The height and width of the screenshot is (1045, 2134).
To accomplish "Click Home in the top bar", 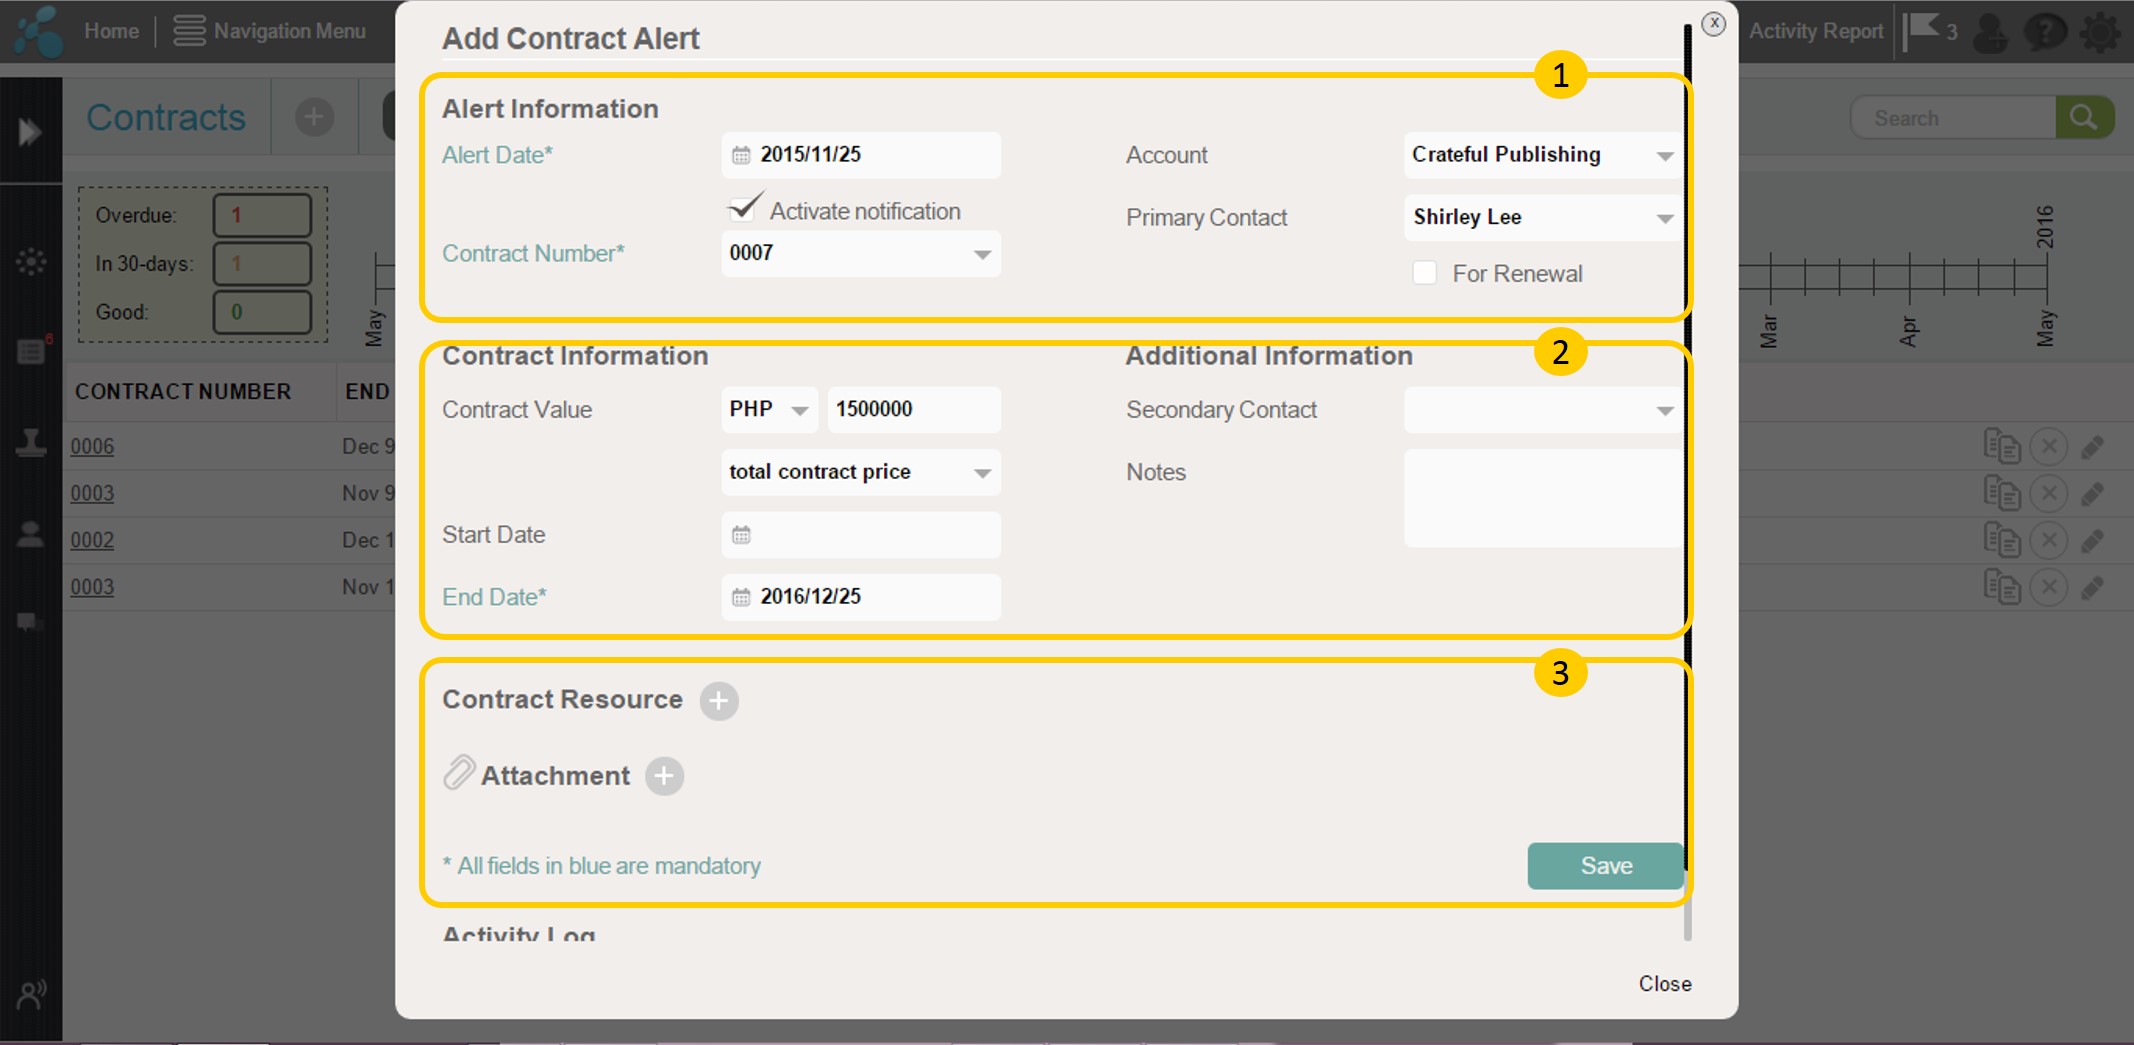I will click(111, 31).
